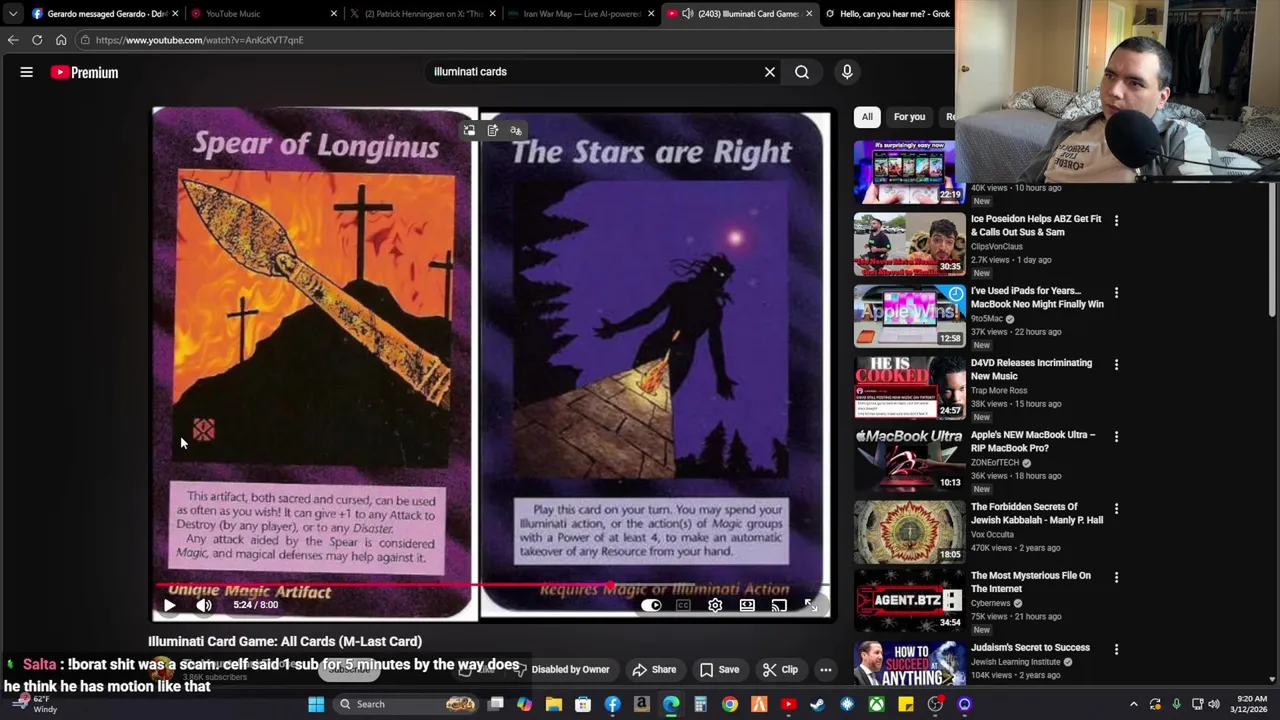Viewport: 1280px width, 720px height.
Task: Toggle the autoplay switch in player
Action: click(x=651, y=605)
